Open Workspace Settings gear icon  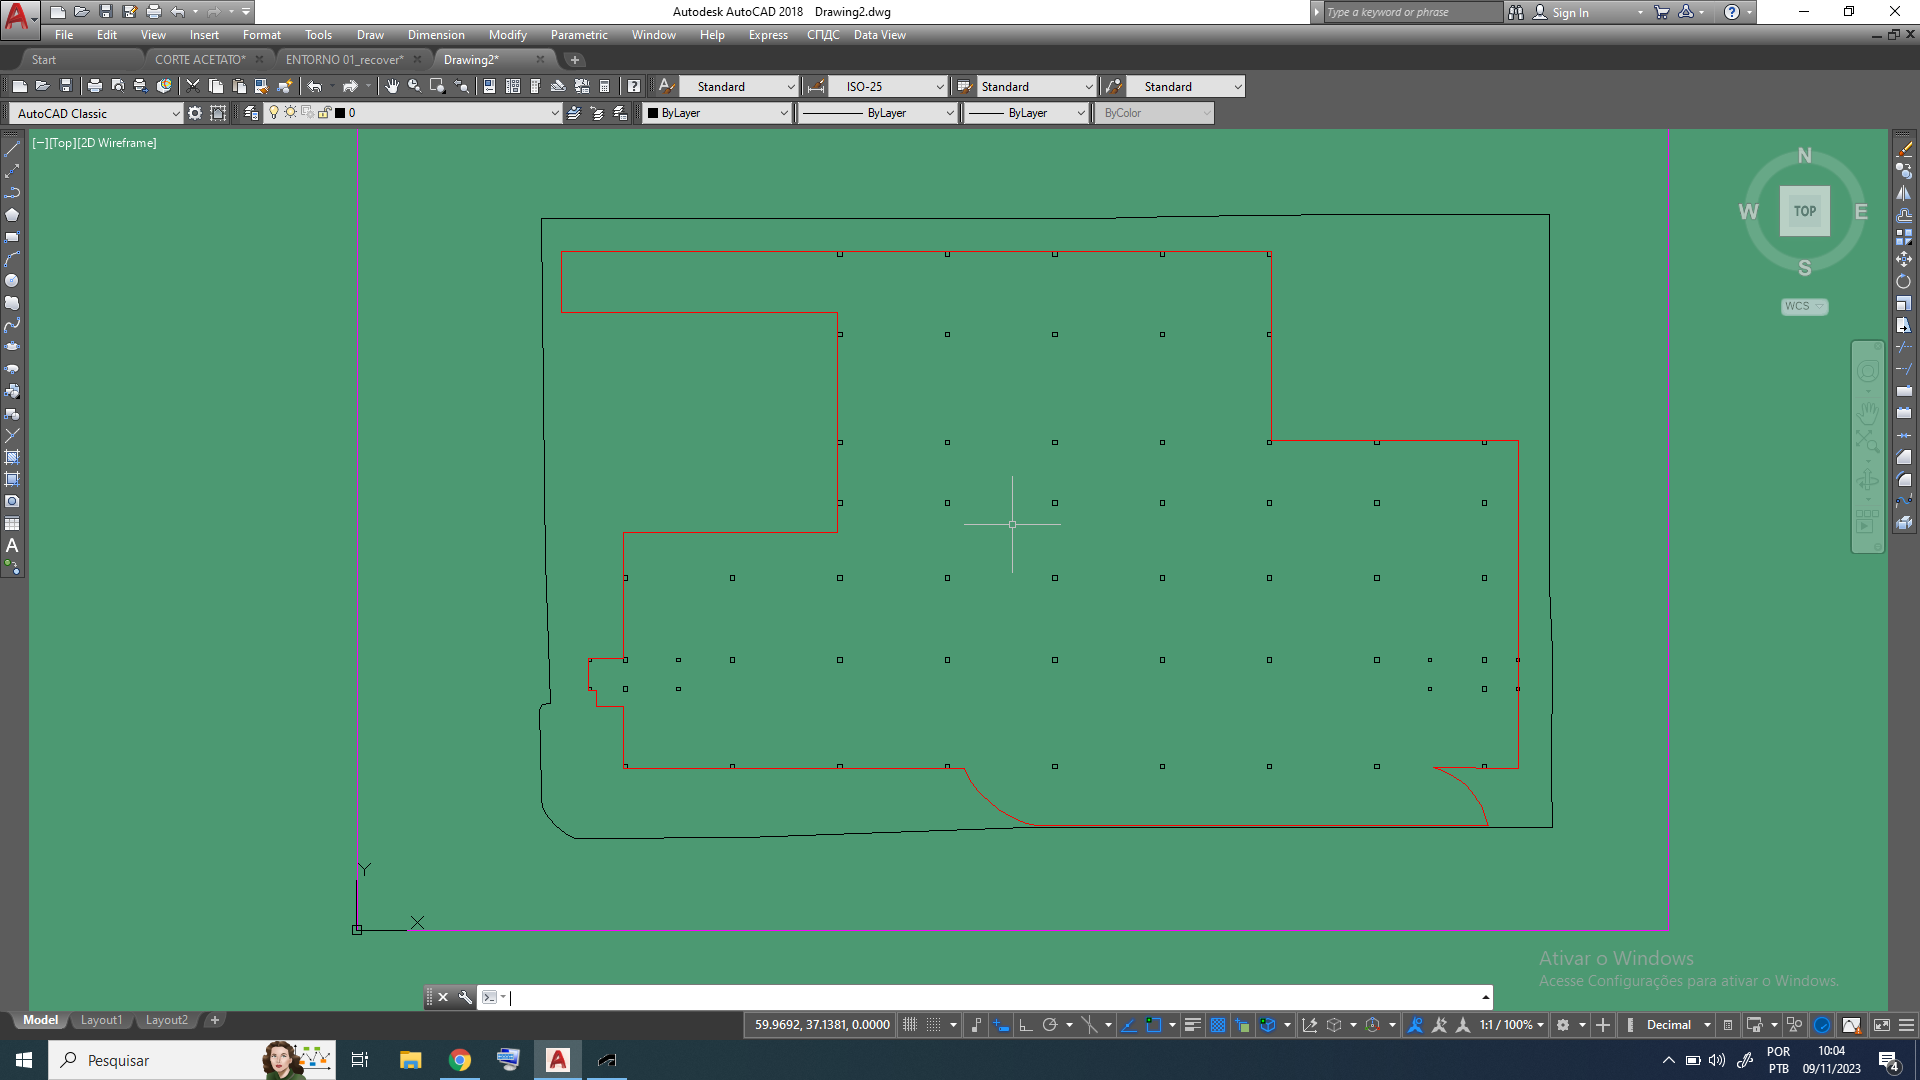pyautogui.click(x=195, y=113)
